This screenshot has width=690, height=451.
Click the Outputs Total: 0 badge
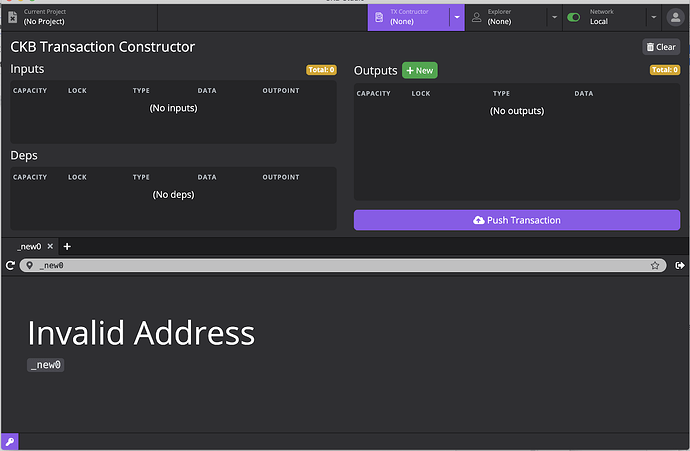[665, 70]
